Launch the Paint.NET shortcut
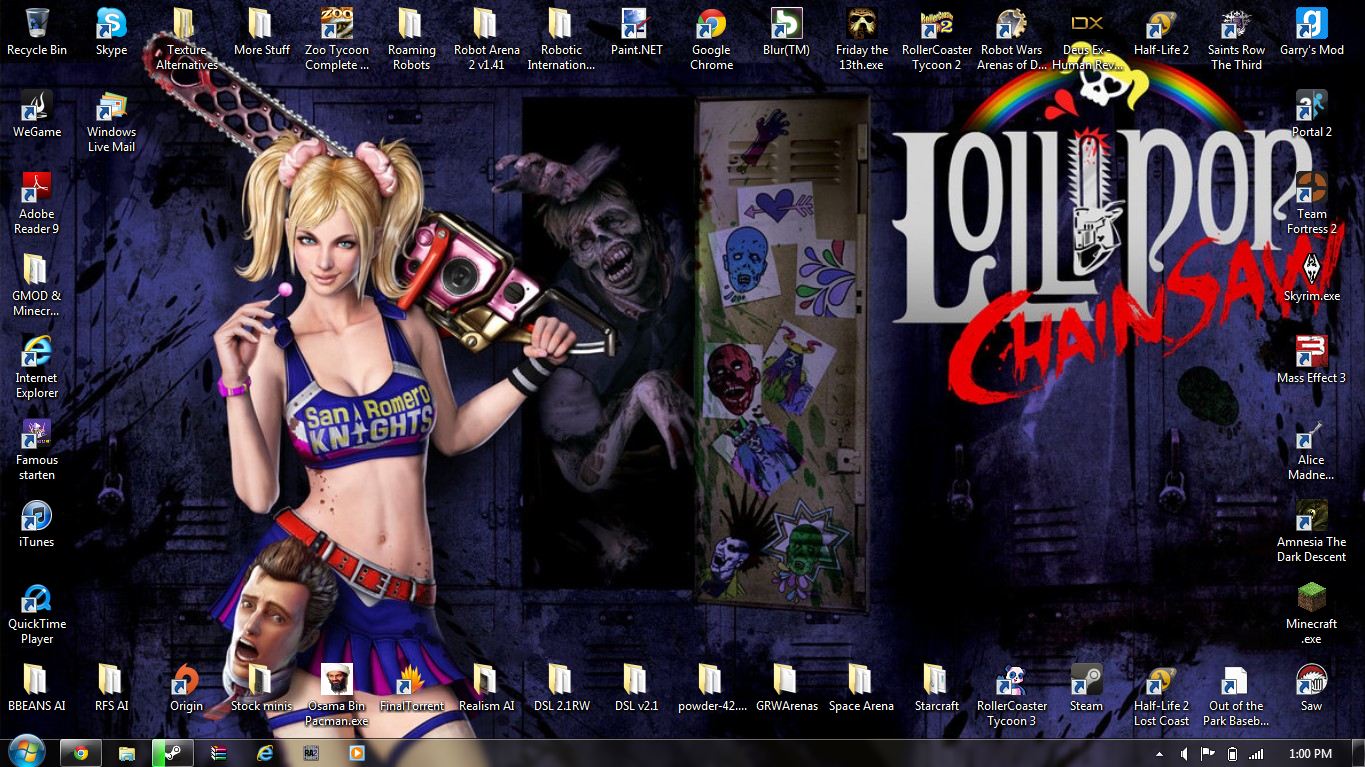Screen dimensions: 1365x767 [636, 31]
